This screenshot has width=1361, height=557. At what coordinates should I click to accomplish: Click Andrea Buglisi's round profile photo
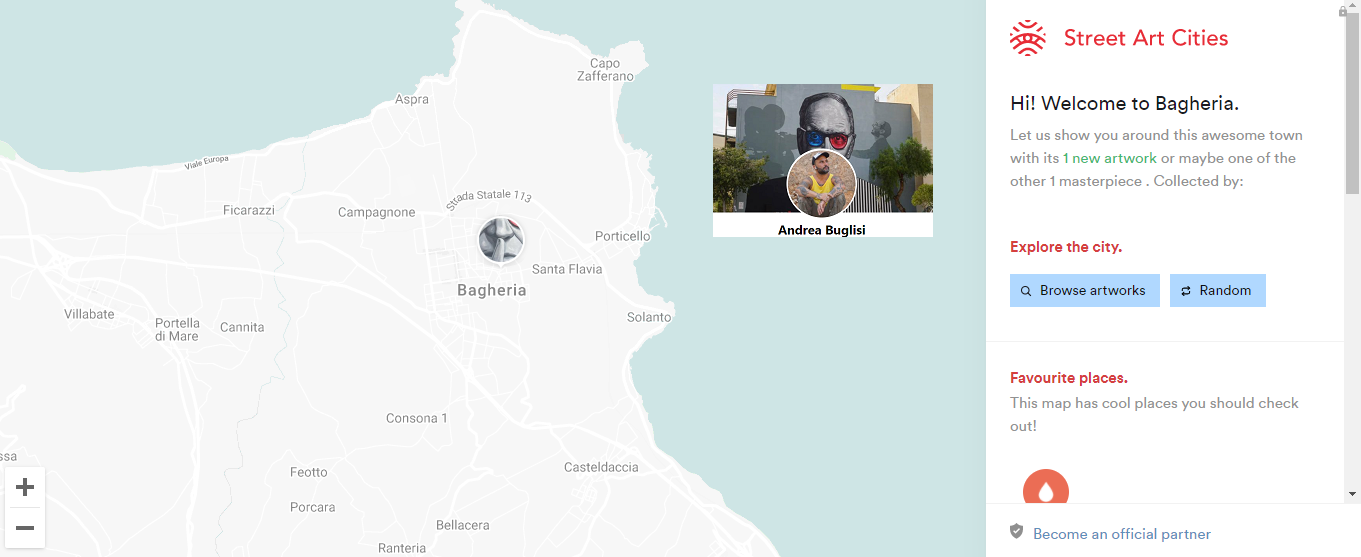pyautogui.click(x=821, y=184)
